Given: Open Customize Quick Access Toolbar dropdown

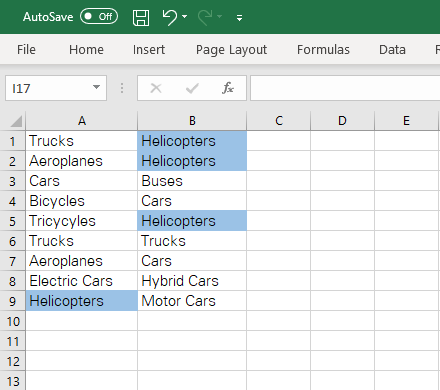Looking at the screenshot, I should coord(239,18).
